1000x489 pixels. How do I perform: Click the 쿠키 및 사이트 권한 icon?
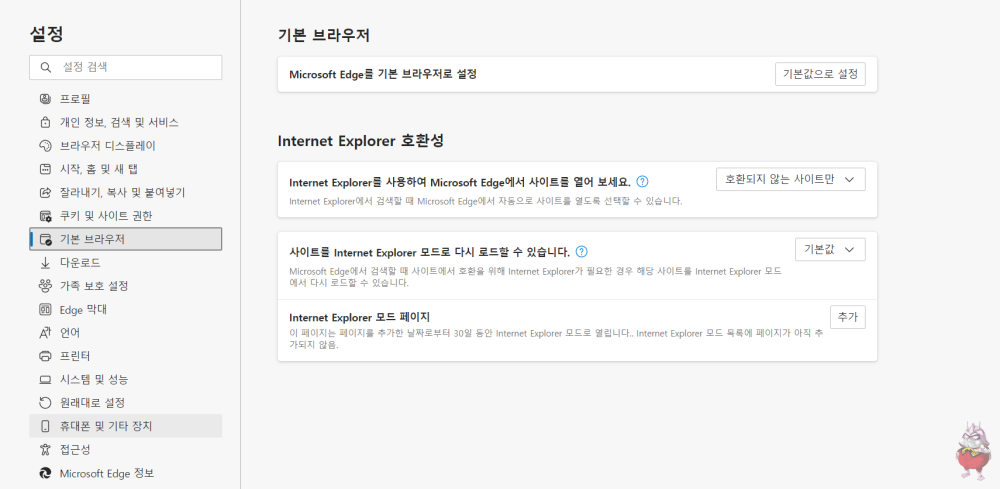(x=45, y=216)
